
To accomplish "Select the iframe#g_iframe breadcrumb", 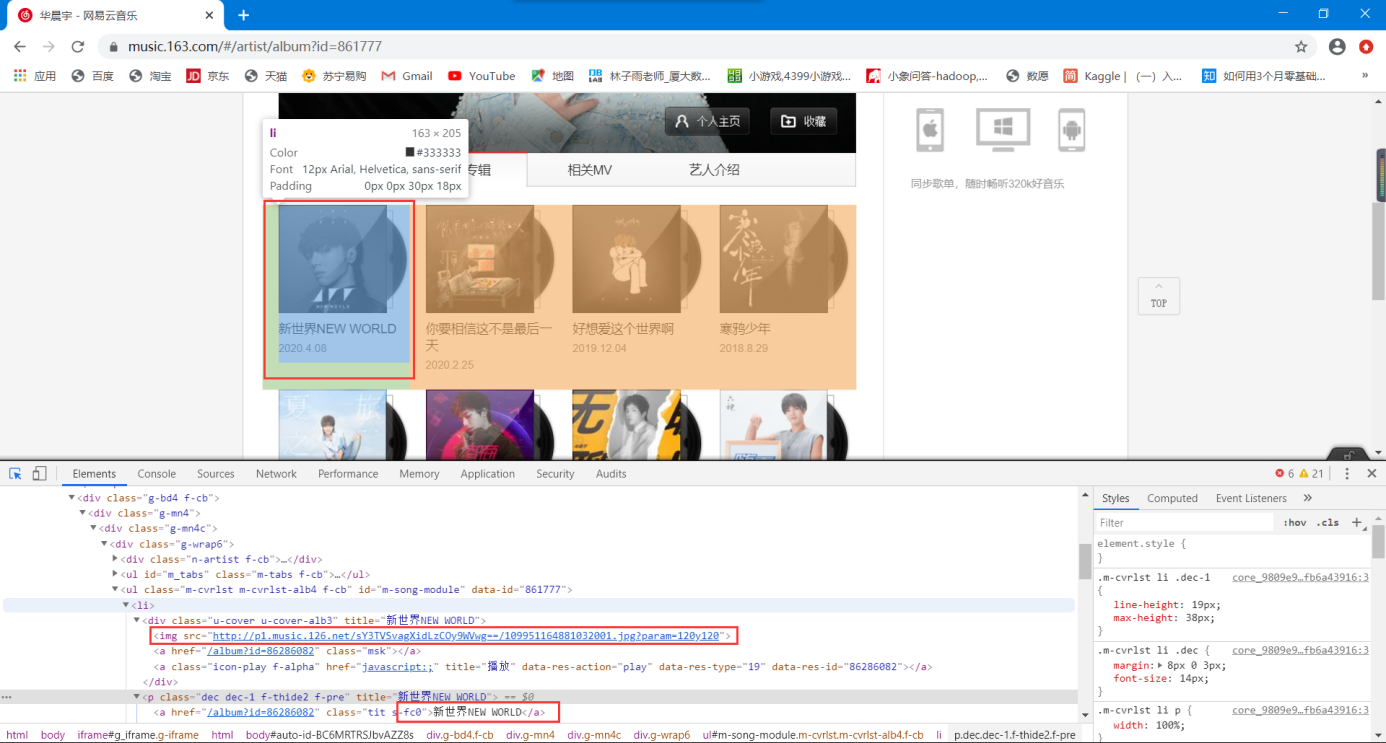I will pos(140,735).
